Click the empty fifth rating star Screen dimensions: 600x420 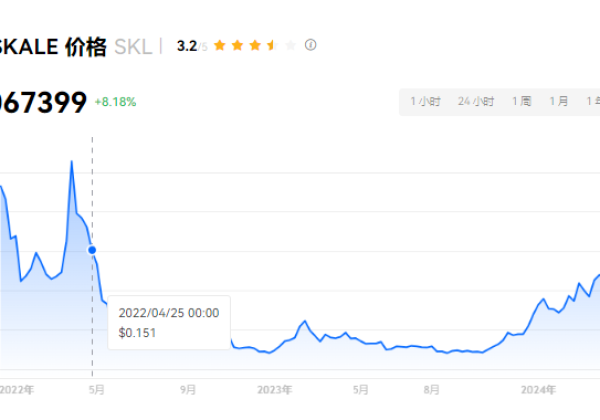290,45
